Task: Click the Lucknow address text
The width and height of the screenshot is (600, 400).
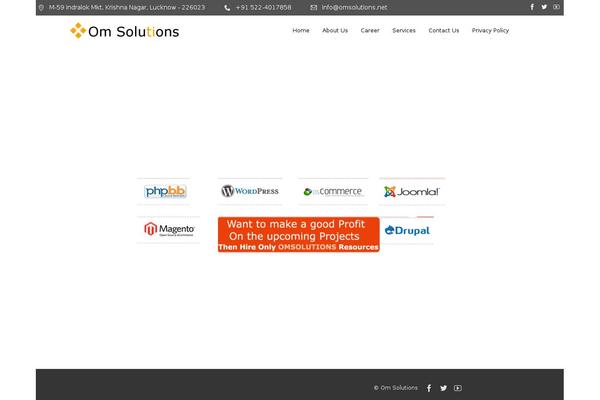Action: pos(127,7)
